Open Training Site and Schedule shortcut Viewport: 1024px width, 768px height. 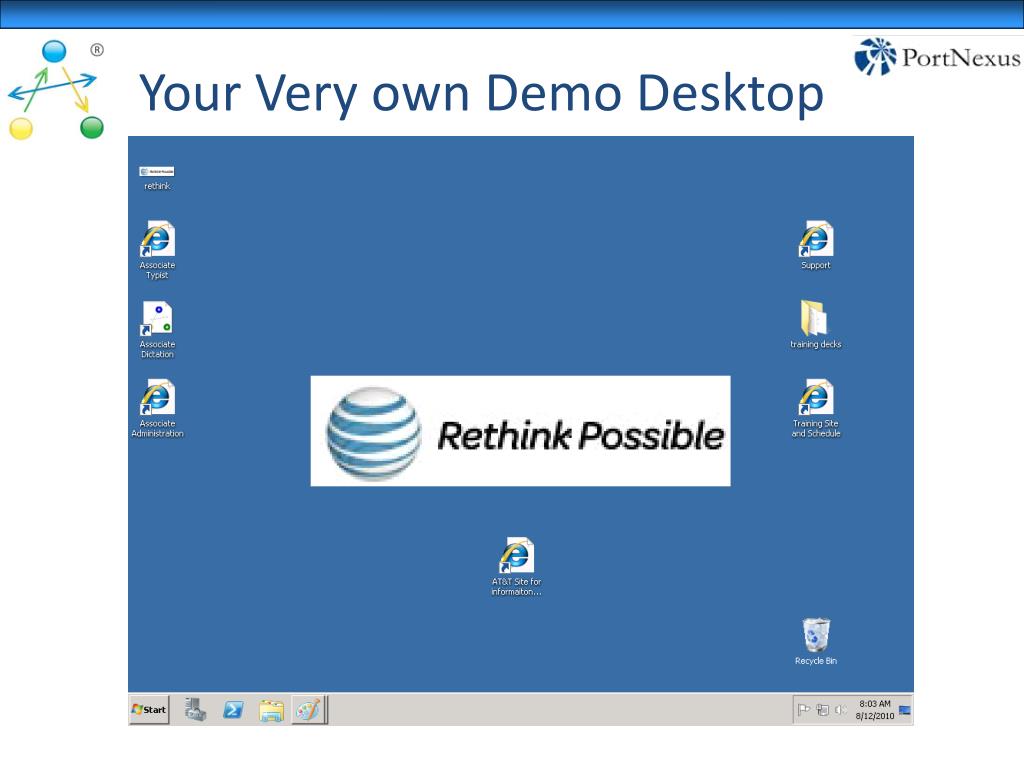click(816, 408)
